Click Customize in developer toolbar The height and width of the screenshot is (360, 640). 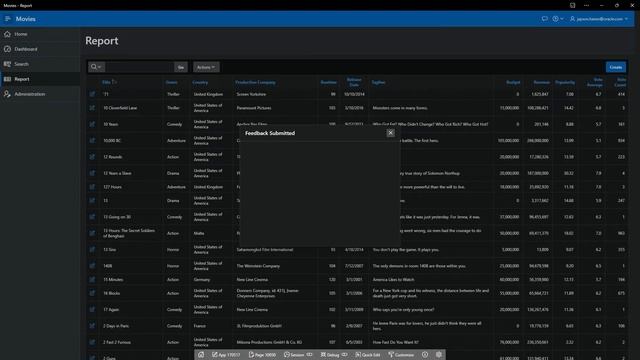click(401, 355)
